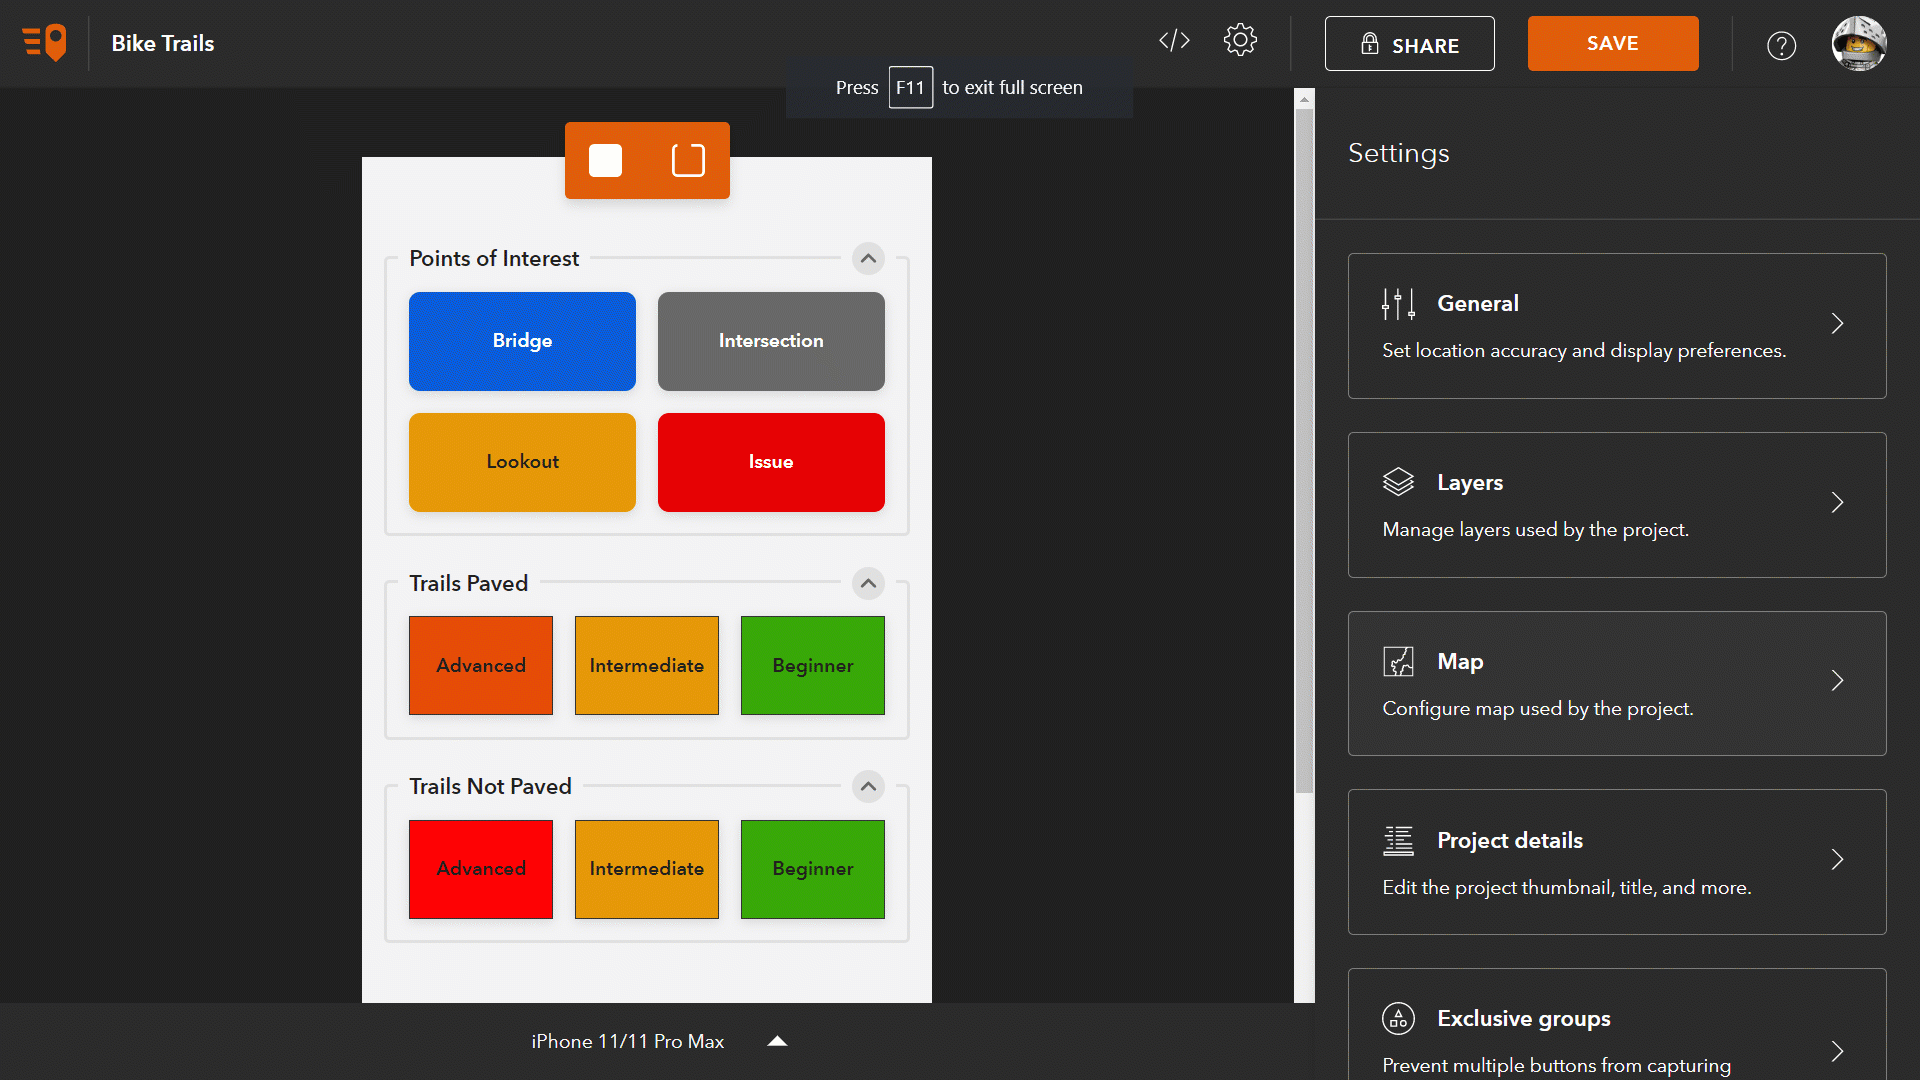Click the QuickCapture app logo

(x=44, y=43)
